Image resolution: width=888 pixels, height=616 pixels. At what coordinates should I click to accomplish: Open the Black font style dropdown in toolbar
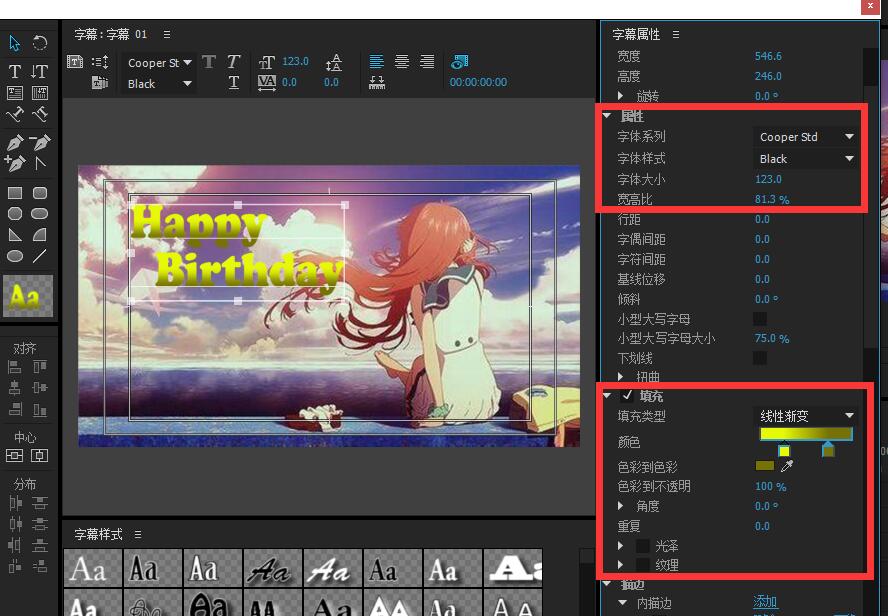(159, 84)
